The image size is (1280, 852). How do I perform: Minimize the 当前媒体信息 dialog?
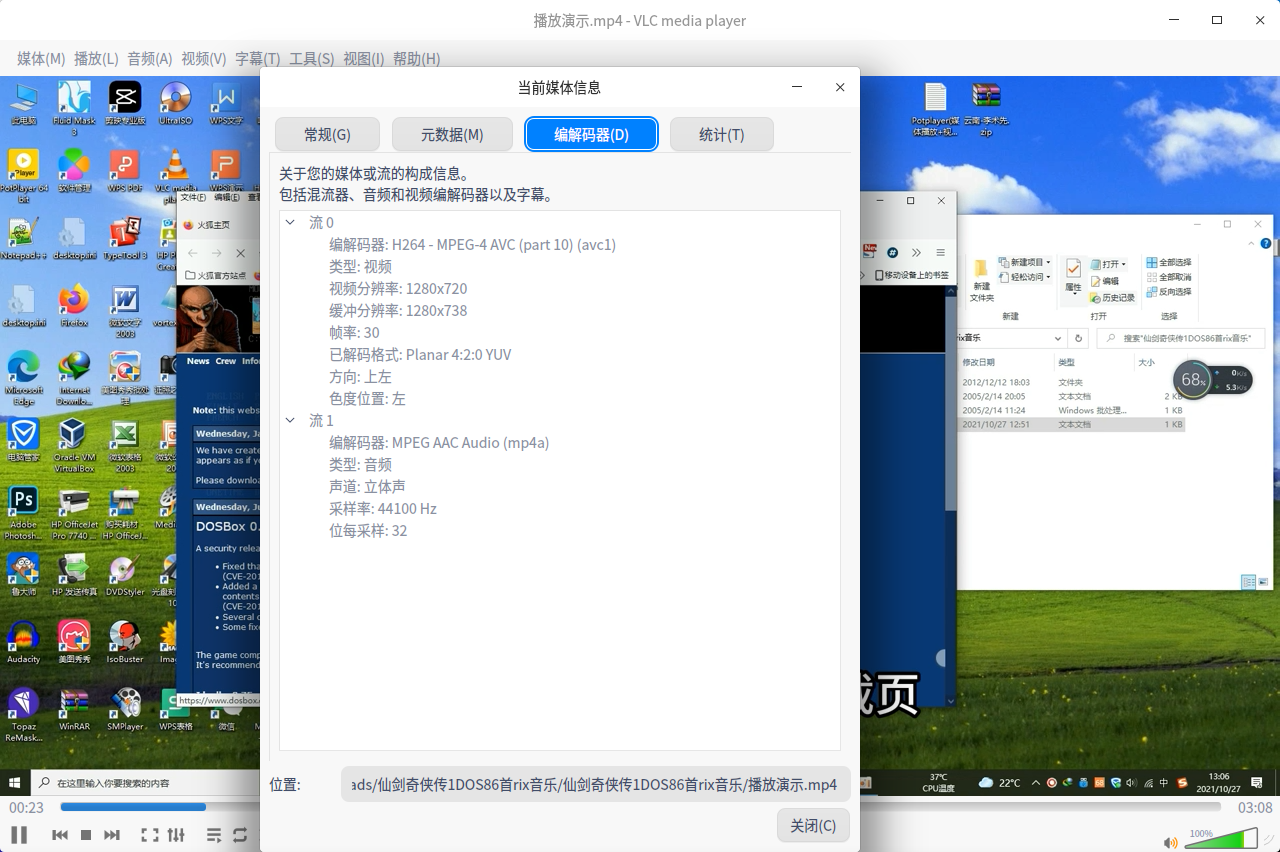click(798, 87)
